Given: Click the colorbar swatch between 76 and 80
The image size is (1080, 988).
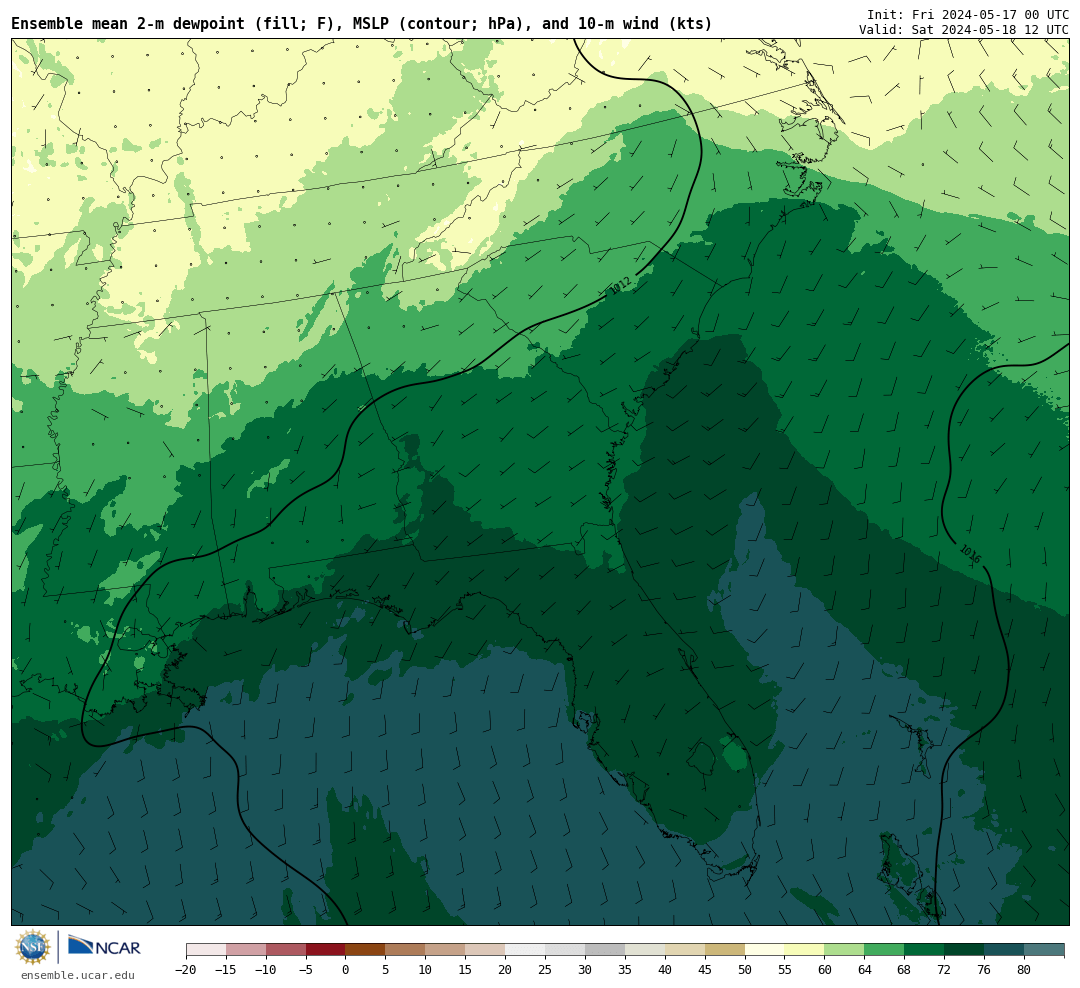Looking at the screenshot, I should coord(1004,950).
